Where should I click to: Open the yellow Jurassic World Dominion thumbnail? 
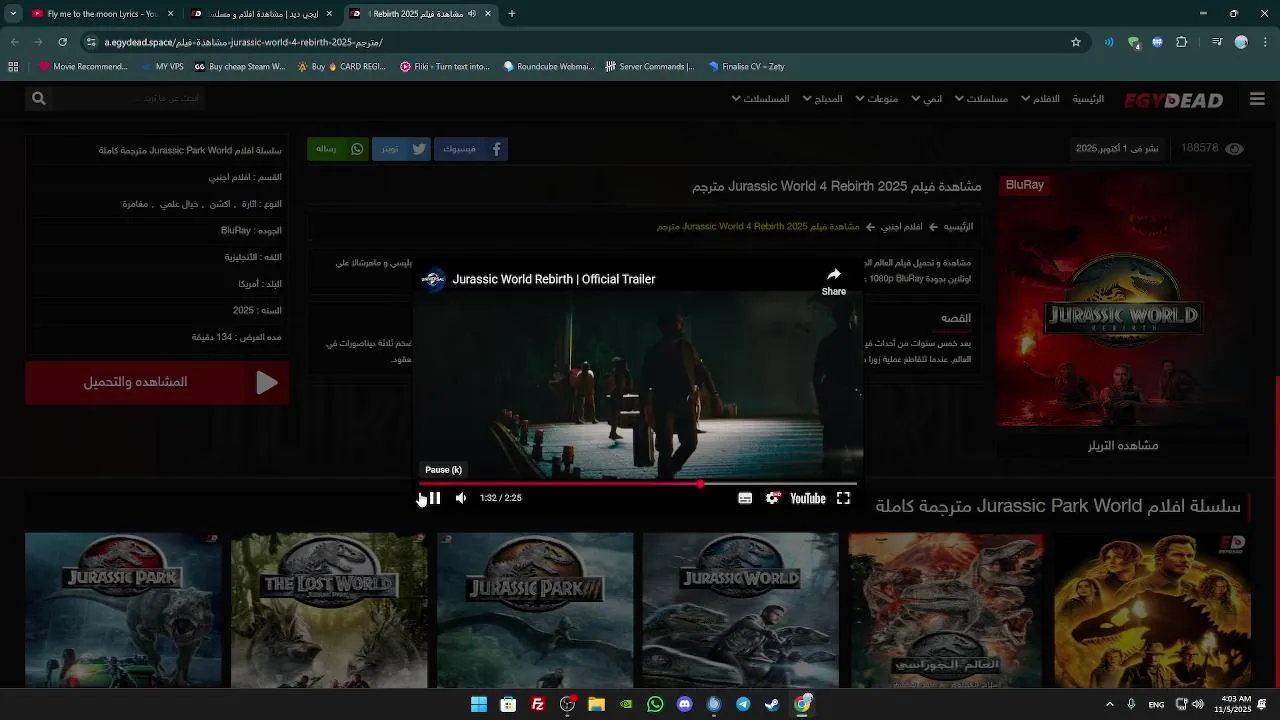(1152, 610)
